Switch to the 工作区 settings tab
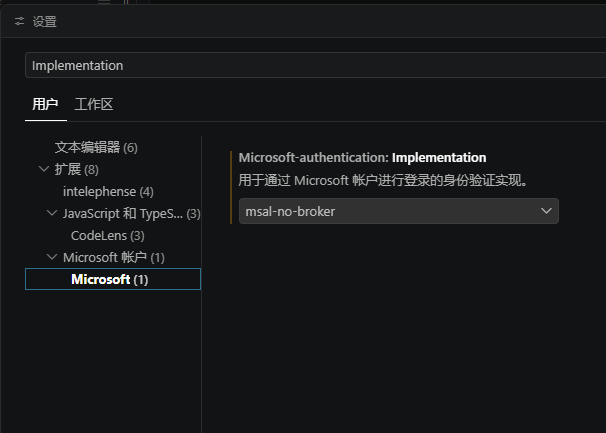 click(x=94, y=104)
